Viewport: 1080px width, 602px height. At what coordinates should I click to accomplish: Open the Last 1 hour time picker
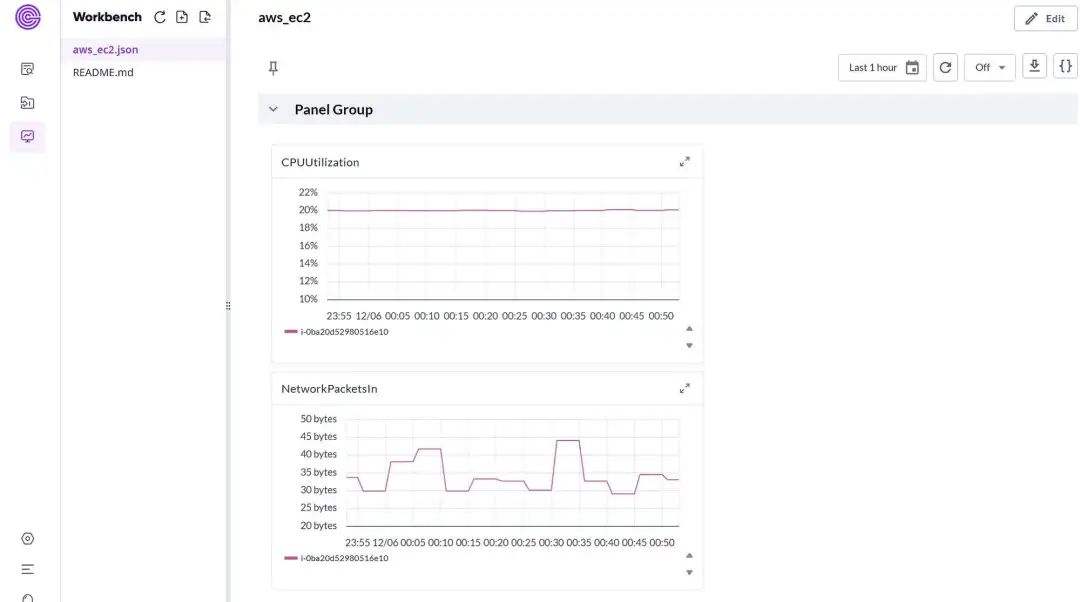(882, 68)
